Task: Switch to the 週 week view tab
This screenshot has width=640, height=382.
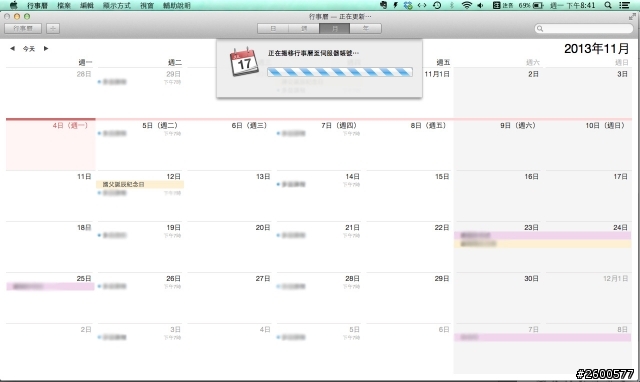Action: [304, 28]
